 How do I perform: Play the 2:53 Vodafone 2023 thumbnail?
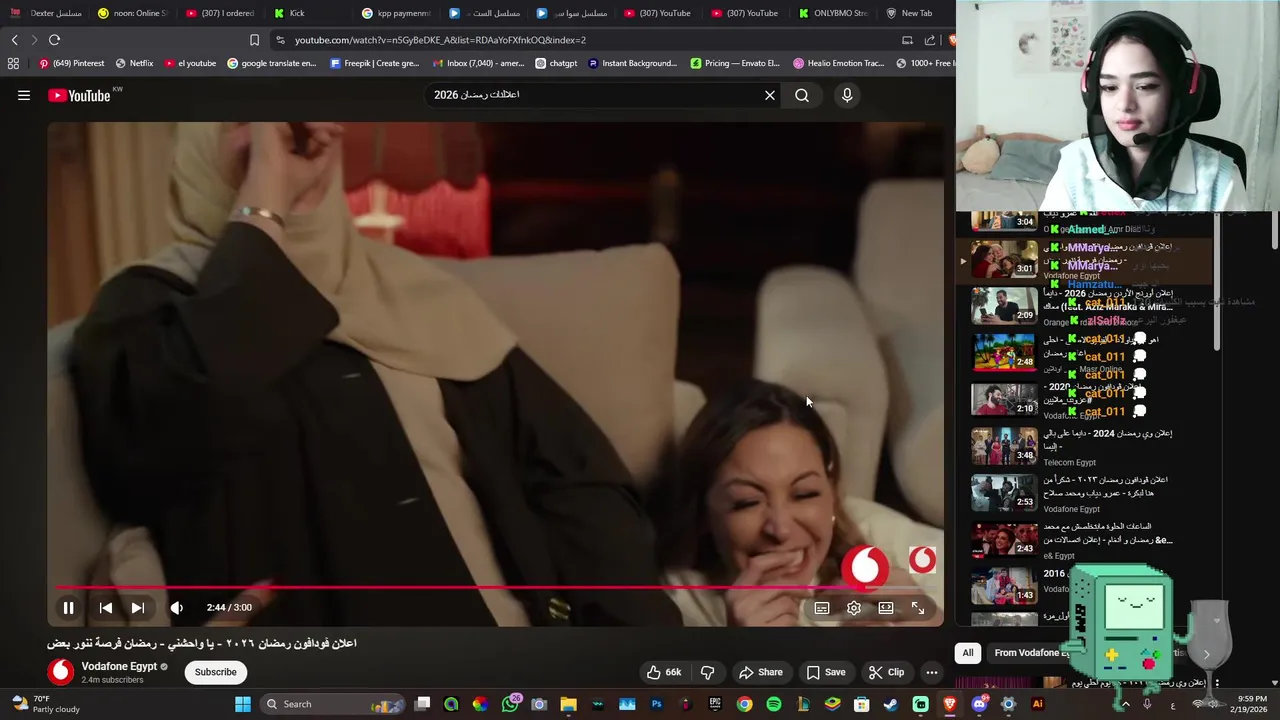[1004, 492]
